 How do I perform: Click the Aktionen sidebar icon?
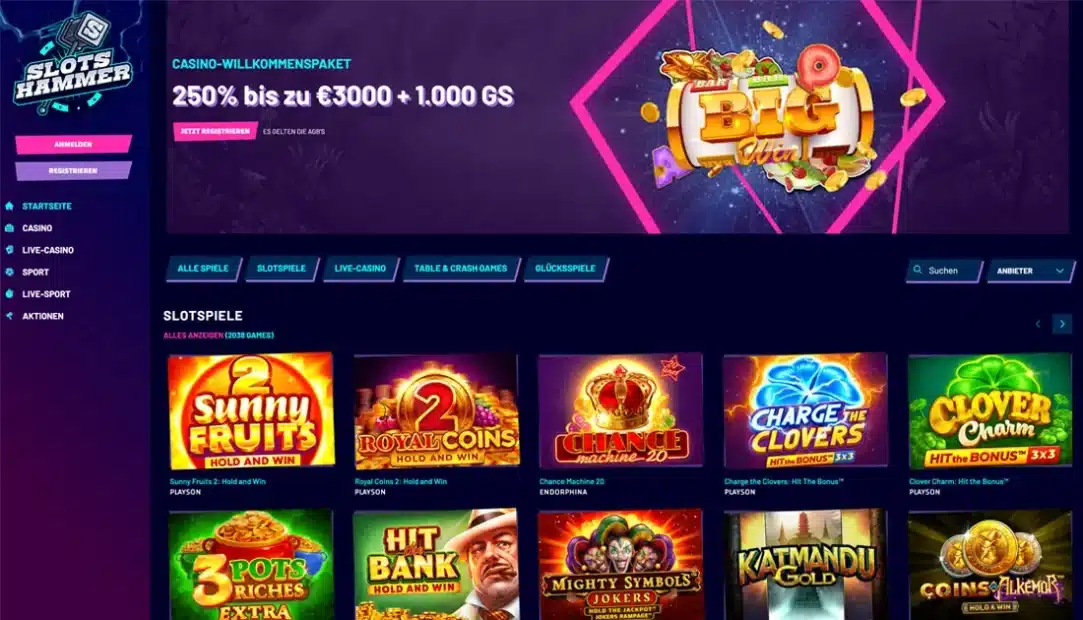[x=9, y=316]
